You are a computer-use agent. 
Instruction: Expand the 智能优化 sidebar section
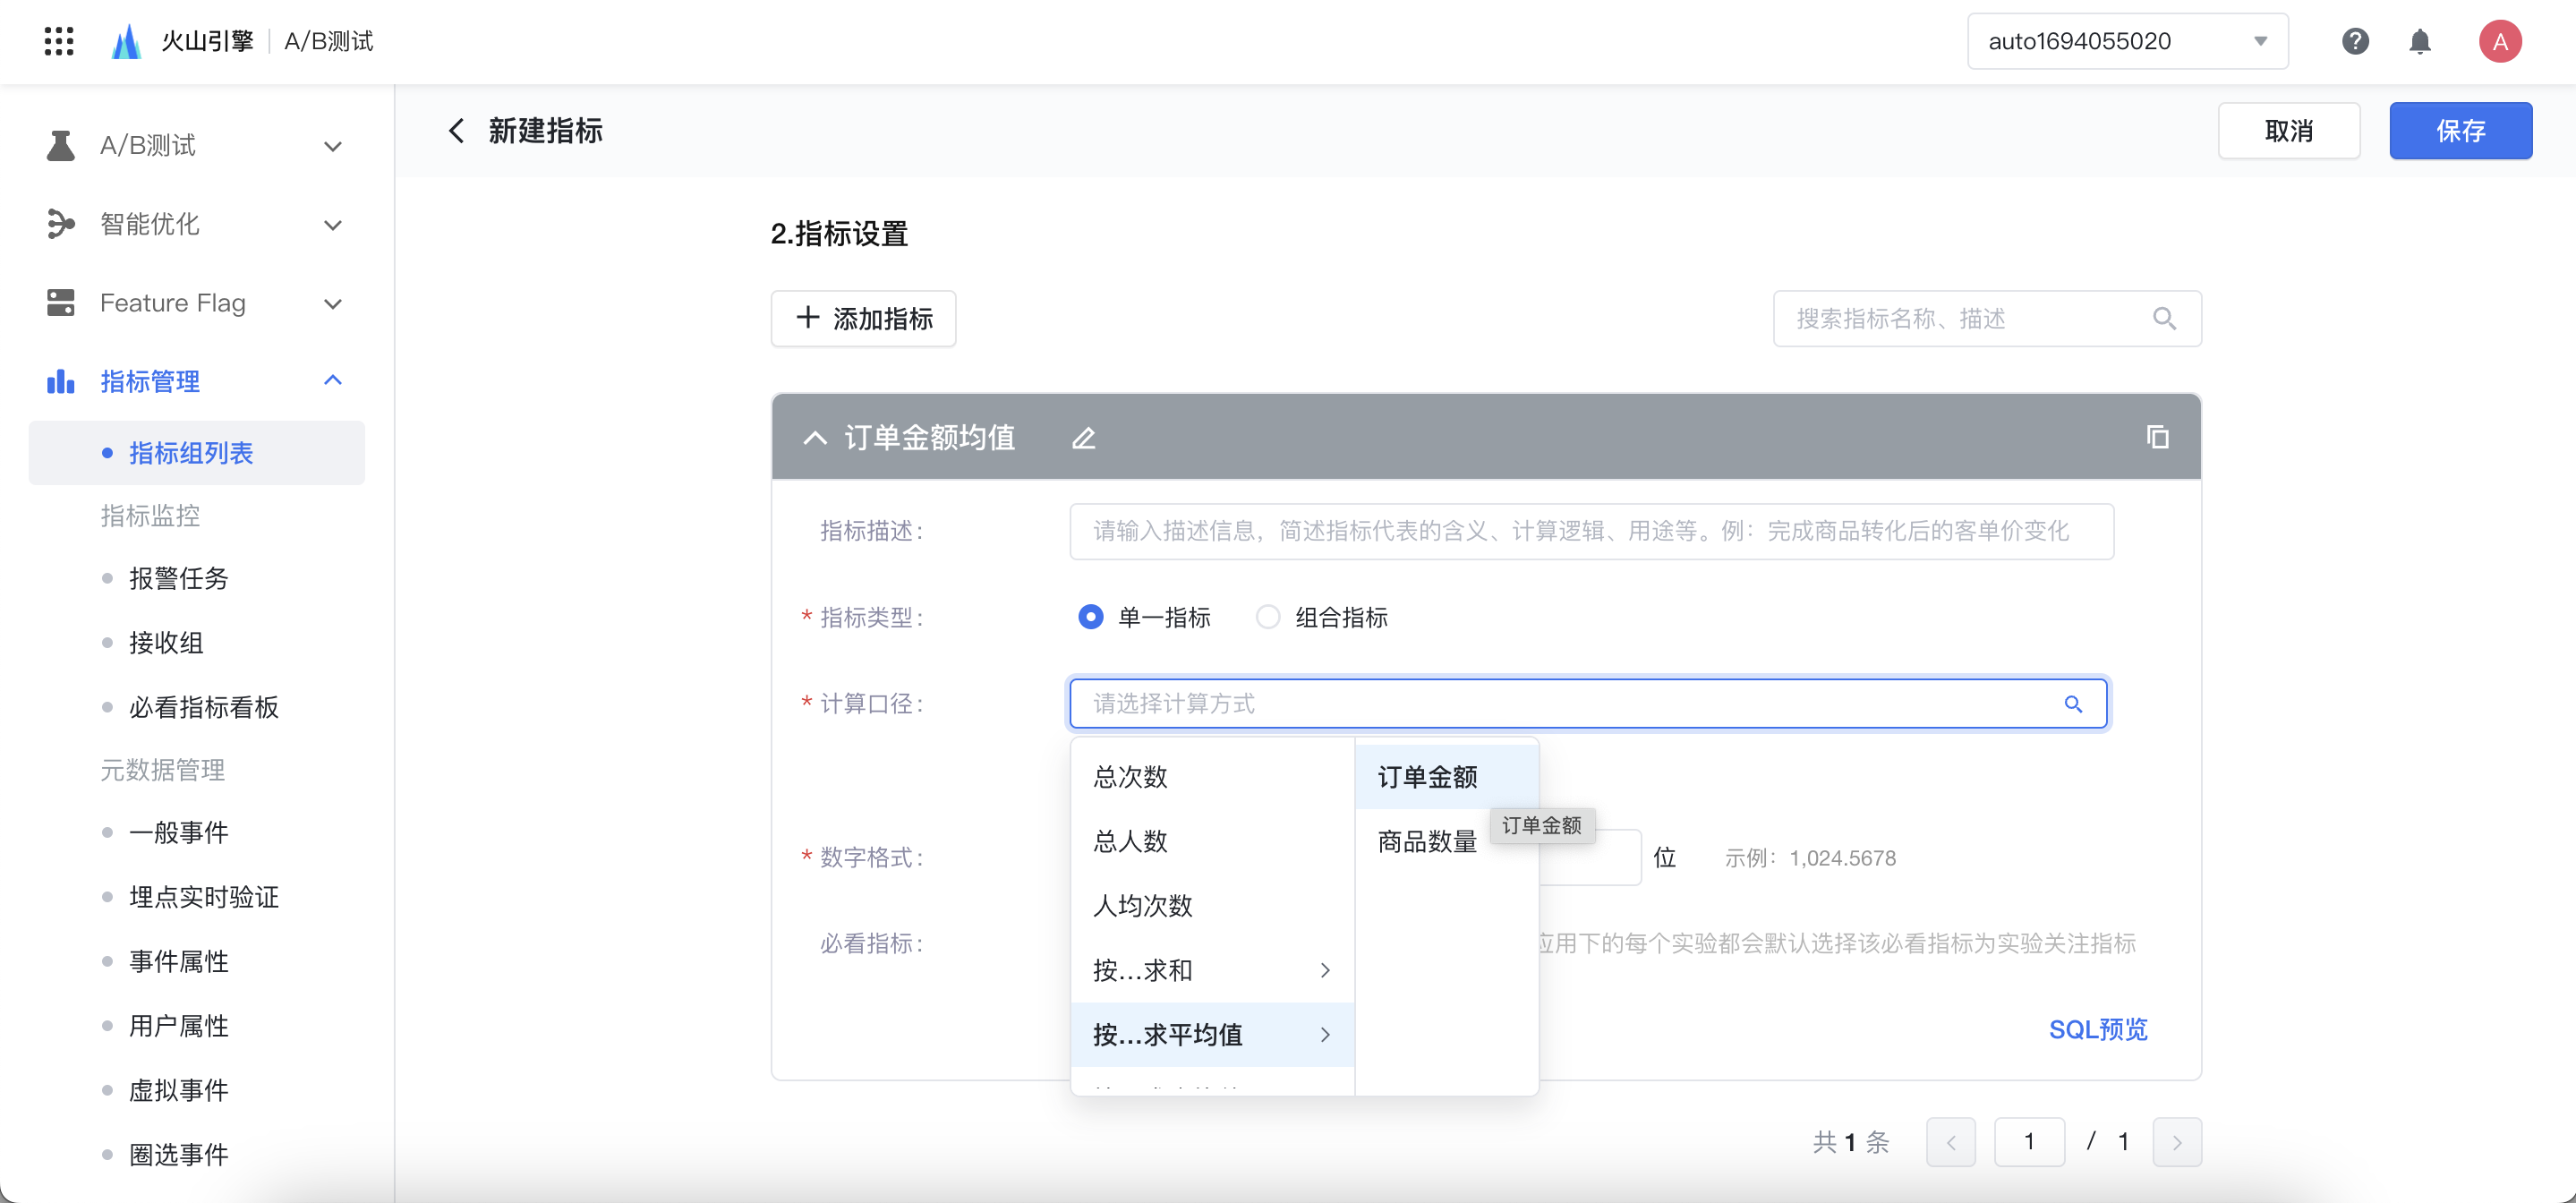pos(333,225)
